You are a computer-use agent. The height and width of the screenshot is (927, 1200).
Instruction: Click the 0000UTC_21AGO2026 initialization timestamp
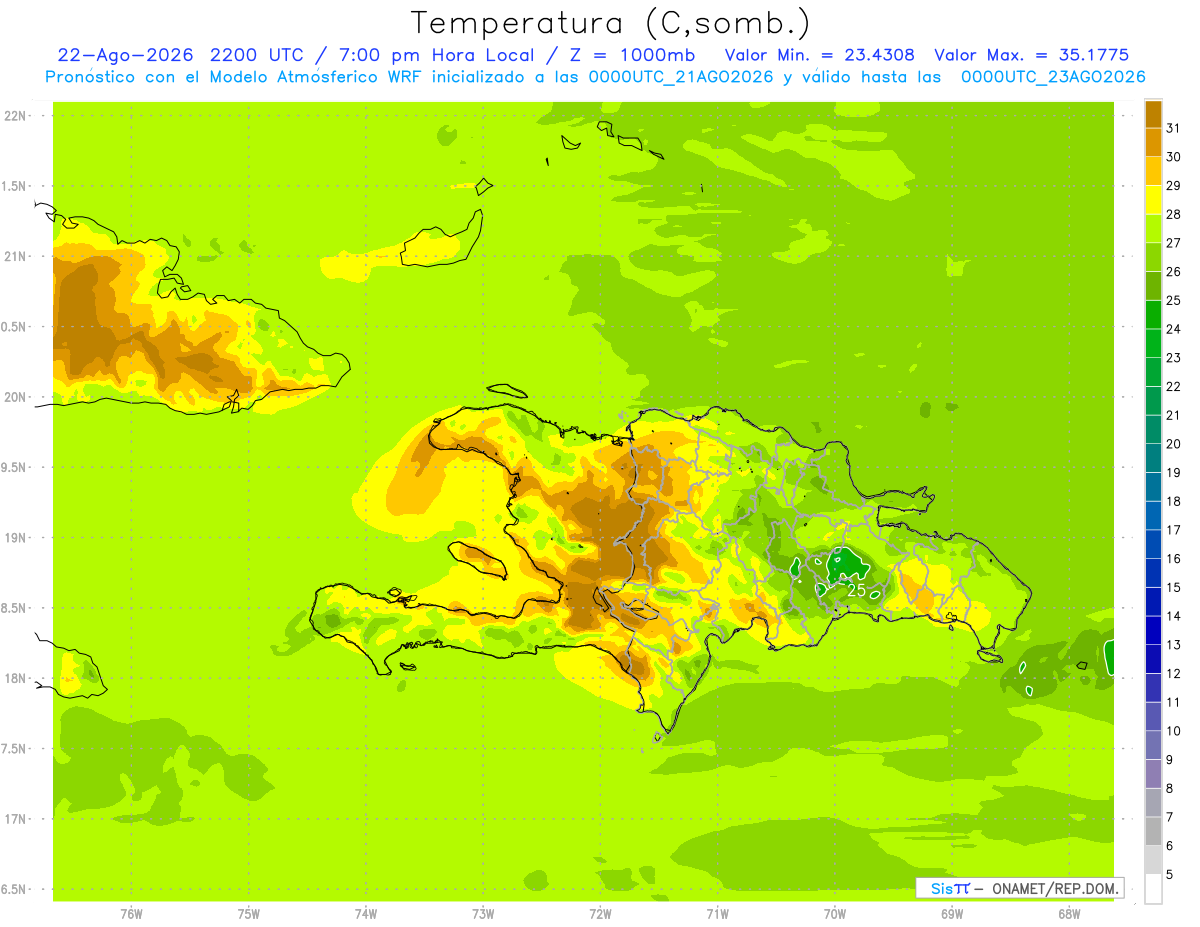pos(681,76)
